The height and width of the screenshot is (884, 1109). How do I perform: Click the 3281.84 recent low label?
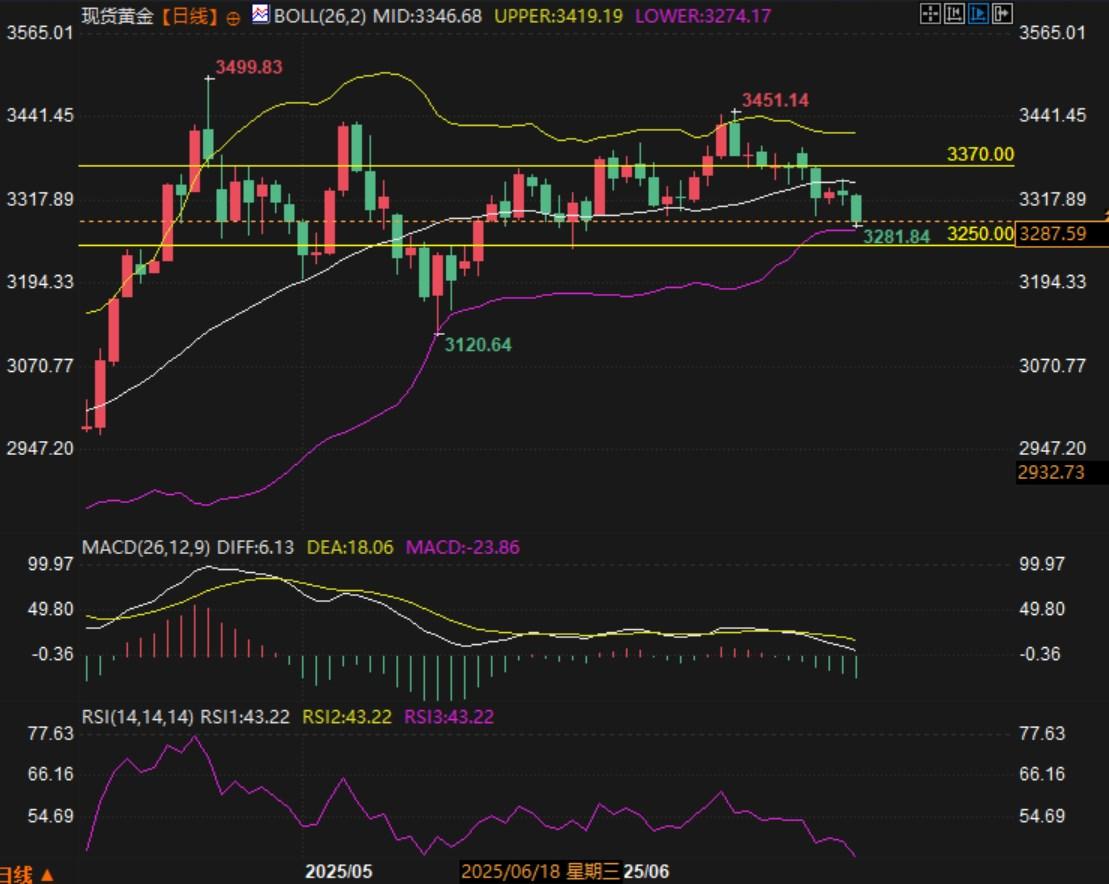[x=896, y=237]
